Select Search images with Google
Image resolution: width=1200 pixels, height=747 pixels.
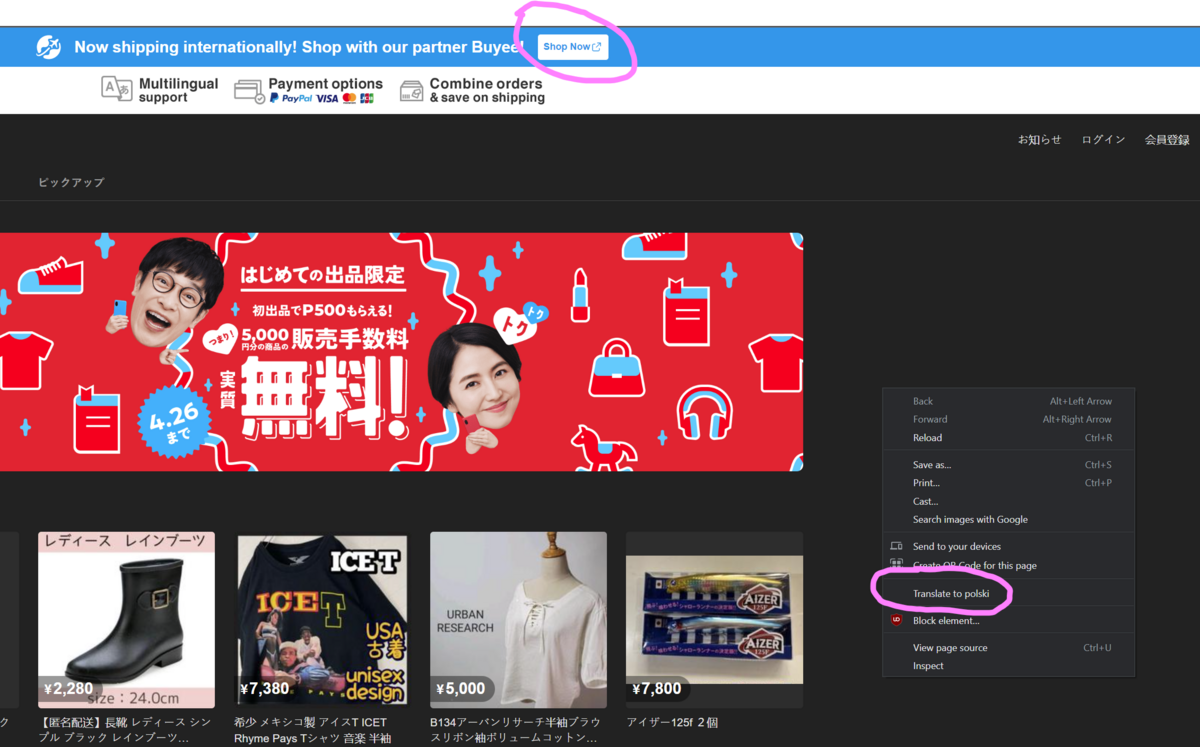tap(1009, 520)
